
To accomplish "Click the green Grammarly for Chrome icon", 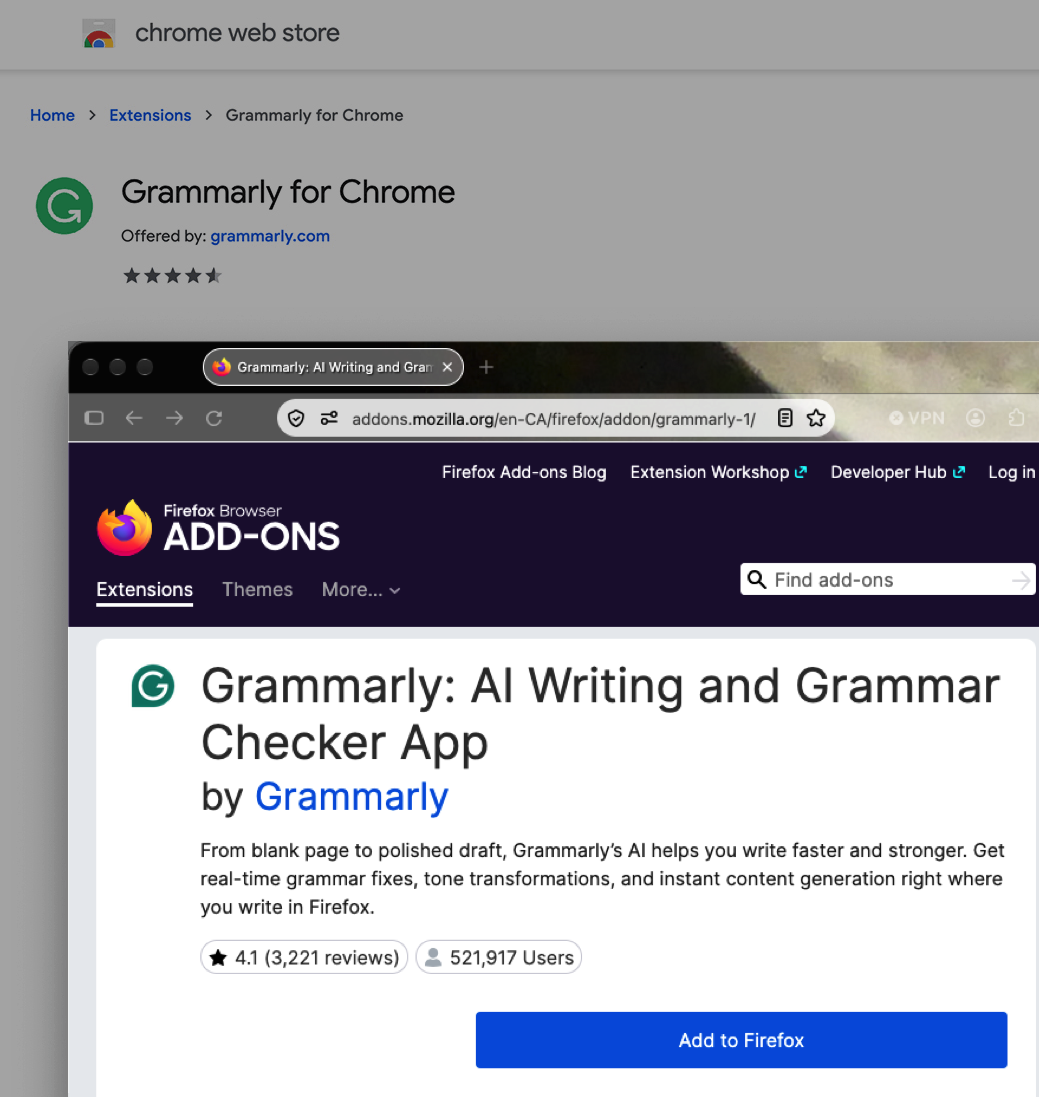I will pyautogui.click(x=64, y=206).
